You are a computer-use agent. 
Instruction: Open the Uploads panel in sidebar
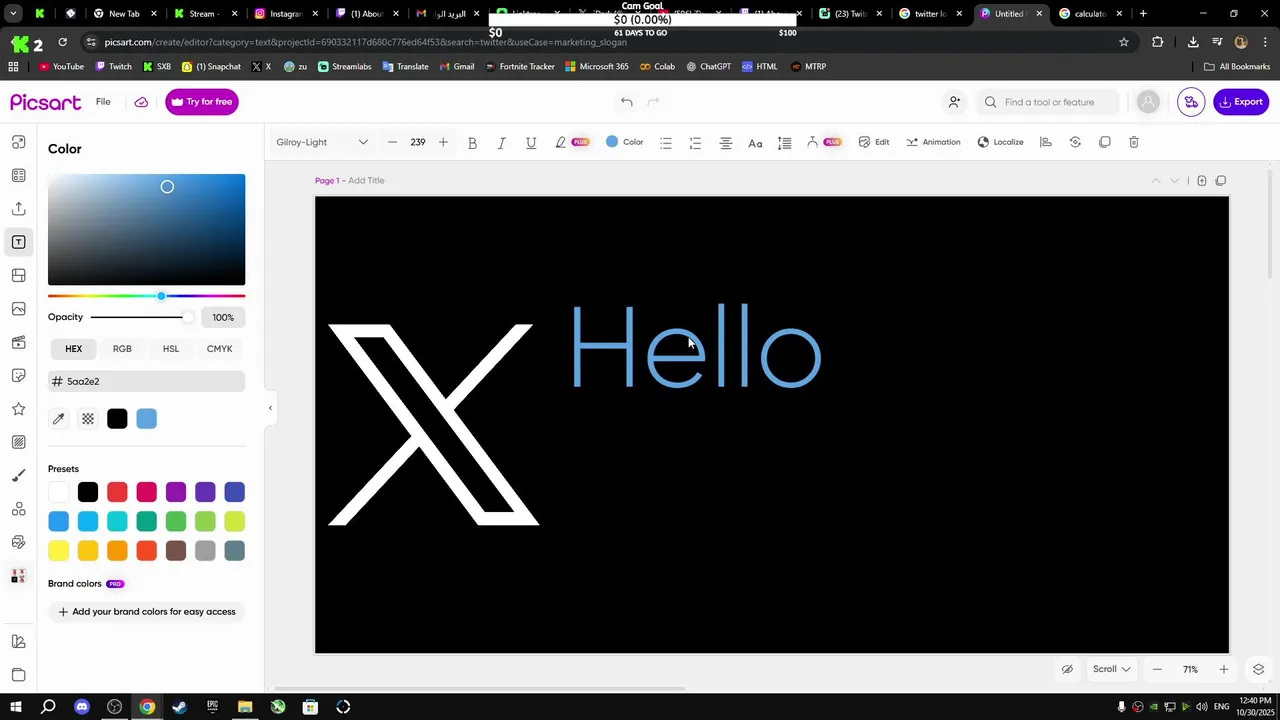click(18, 209)
